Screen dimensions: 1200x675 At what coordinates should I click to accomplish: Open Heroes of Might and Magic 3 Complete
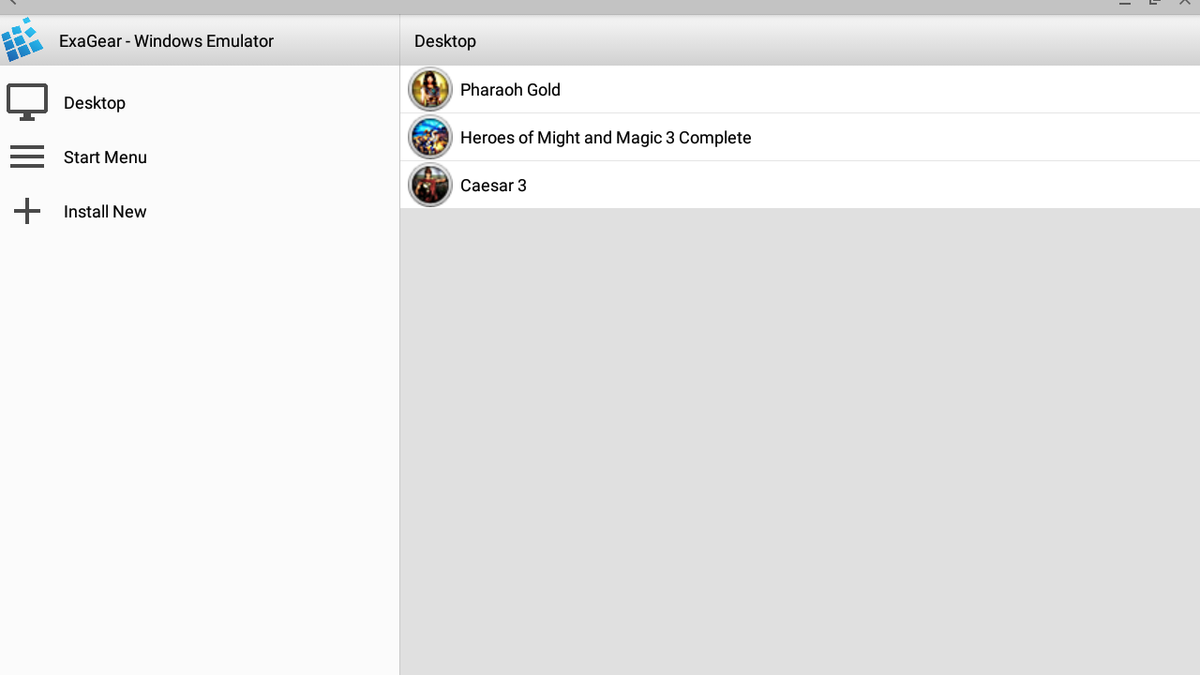coord(606,137)
